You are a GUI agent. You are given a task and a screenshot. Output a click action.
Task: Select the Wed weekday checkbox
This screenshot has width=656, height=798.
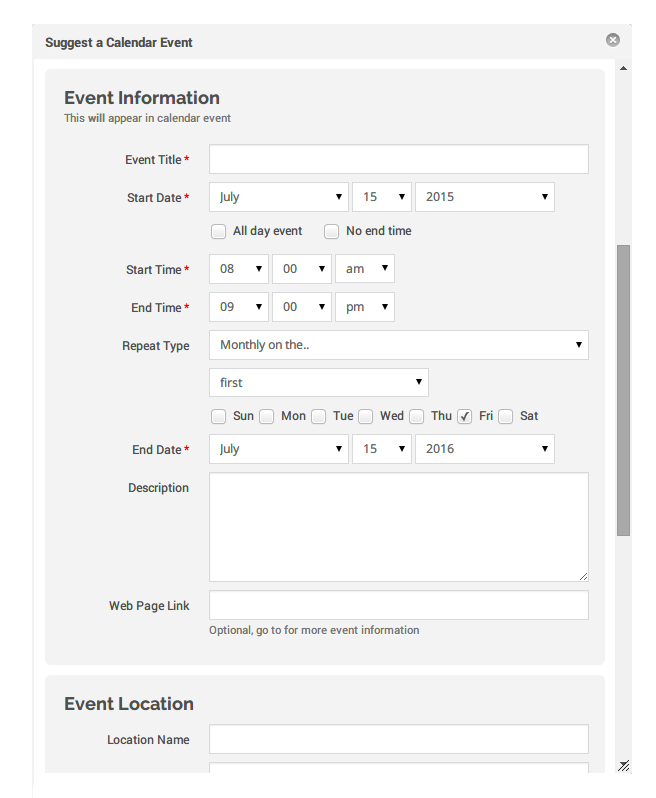pyautogui.click(x=366, y=417)
